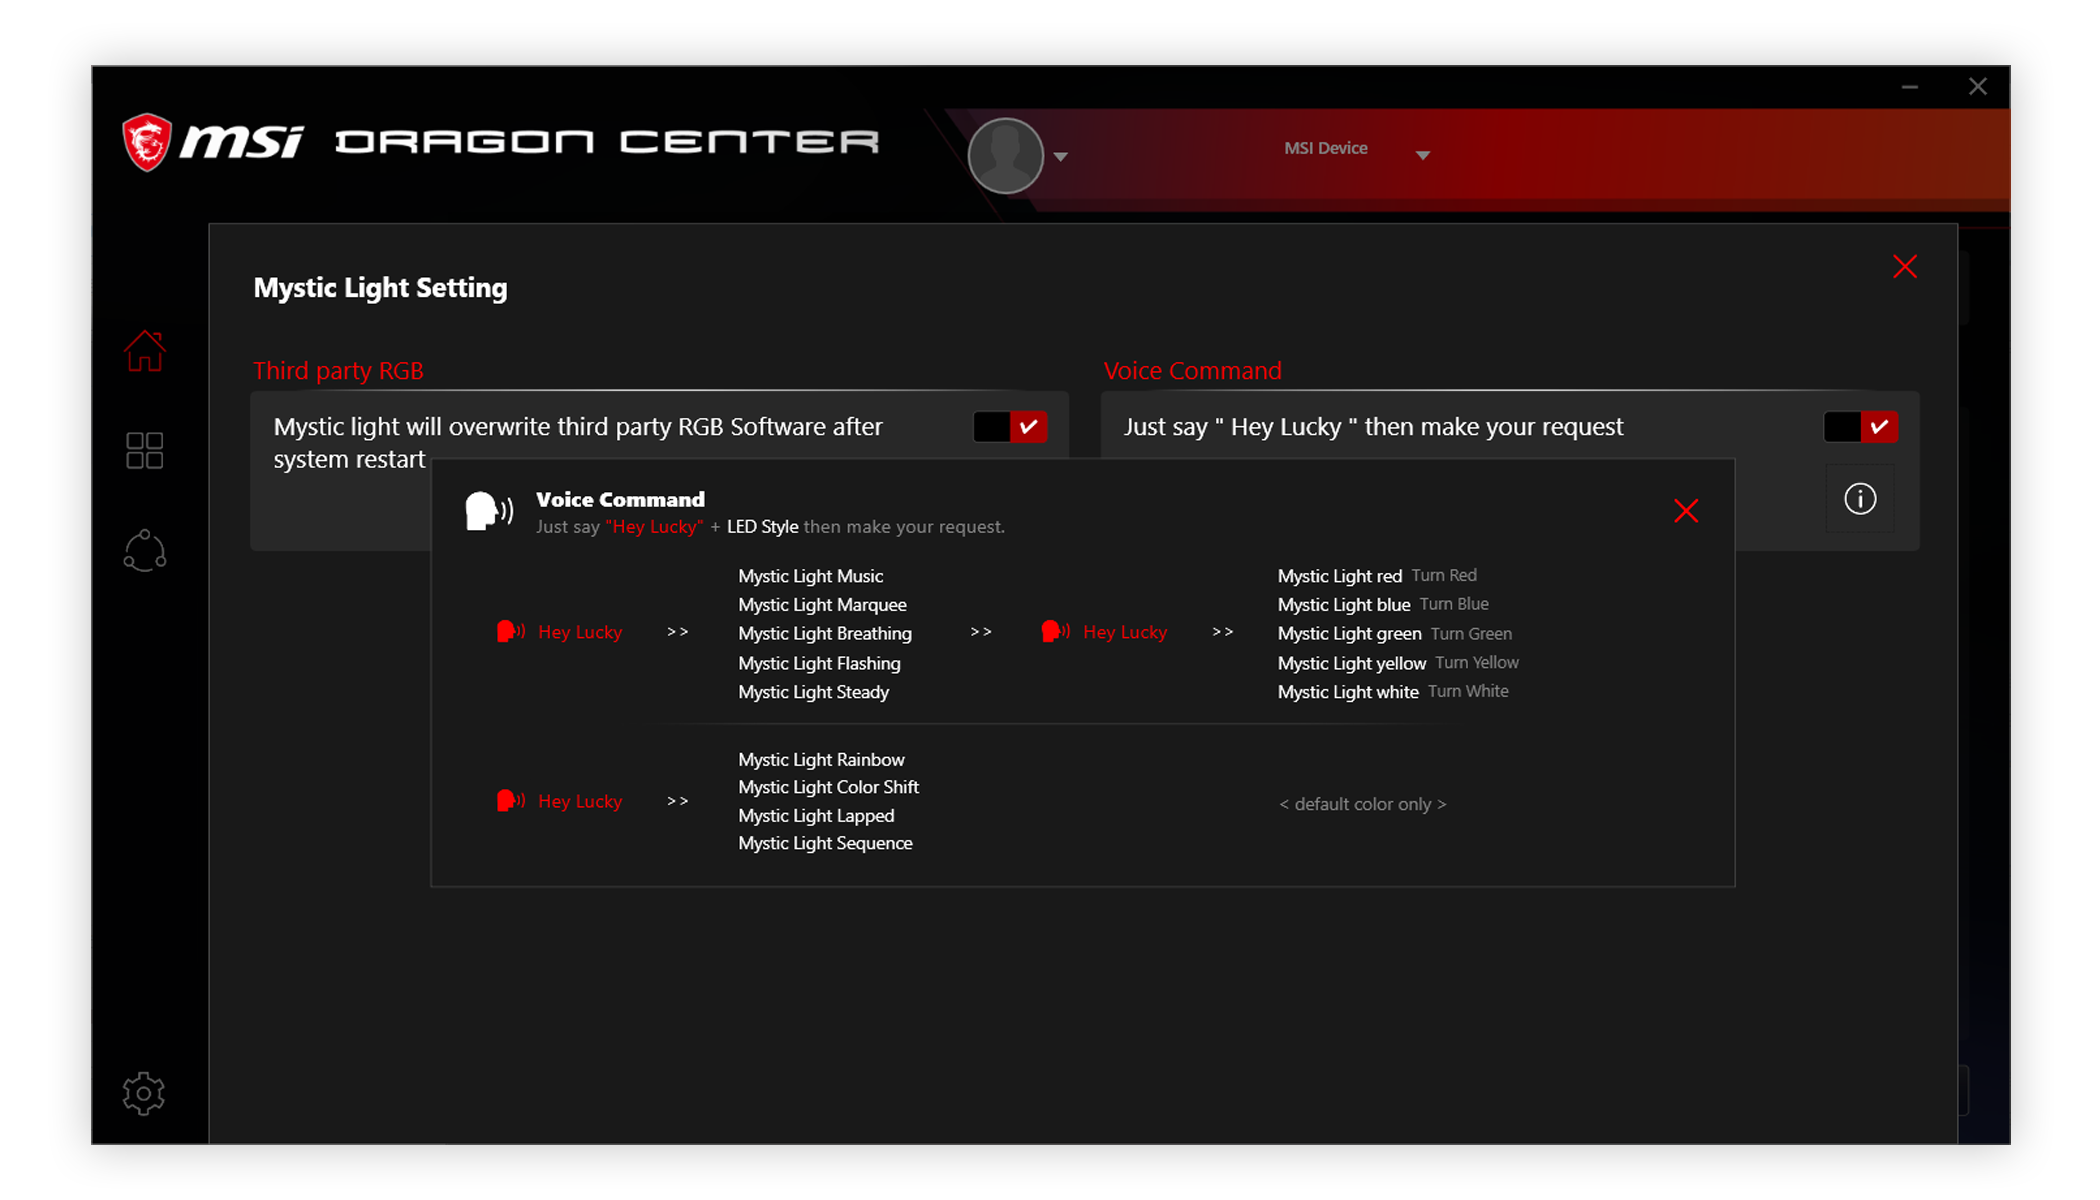Open the grid-shaped Features sidebar icon
The width and height of the screenshot is (2100, 1200).
[x=144, y=450]
